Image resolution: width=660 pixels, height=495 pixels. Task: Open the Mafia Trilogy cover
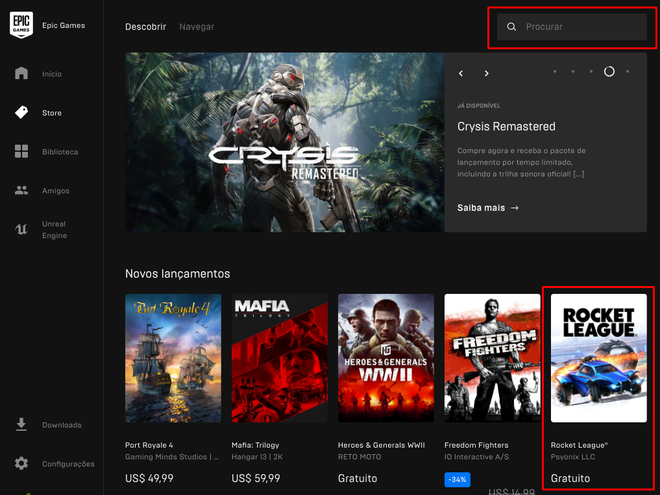pos(279,358)
